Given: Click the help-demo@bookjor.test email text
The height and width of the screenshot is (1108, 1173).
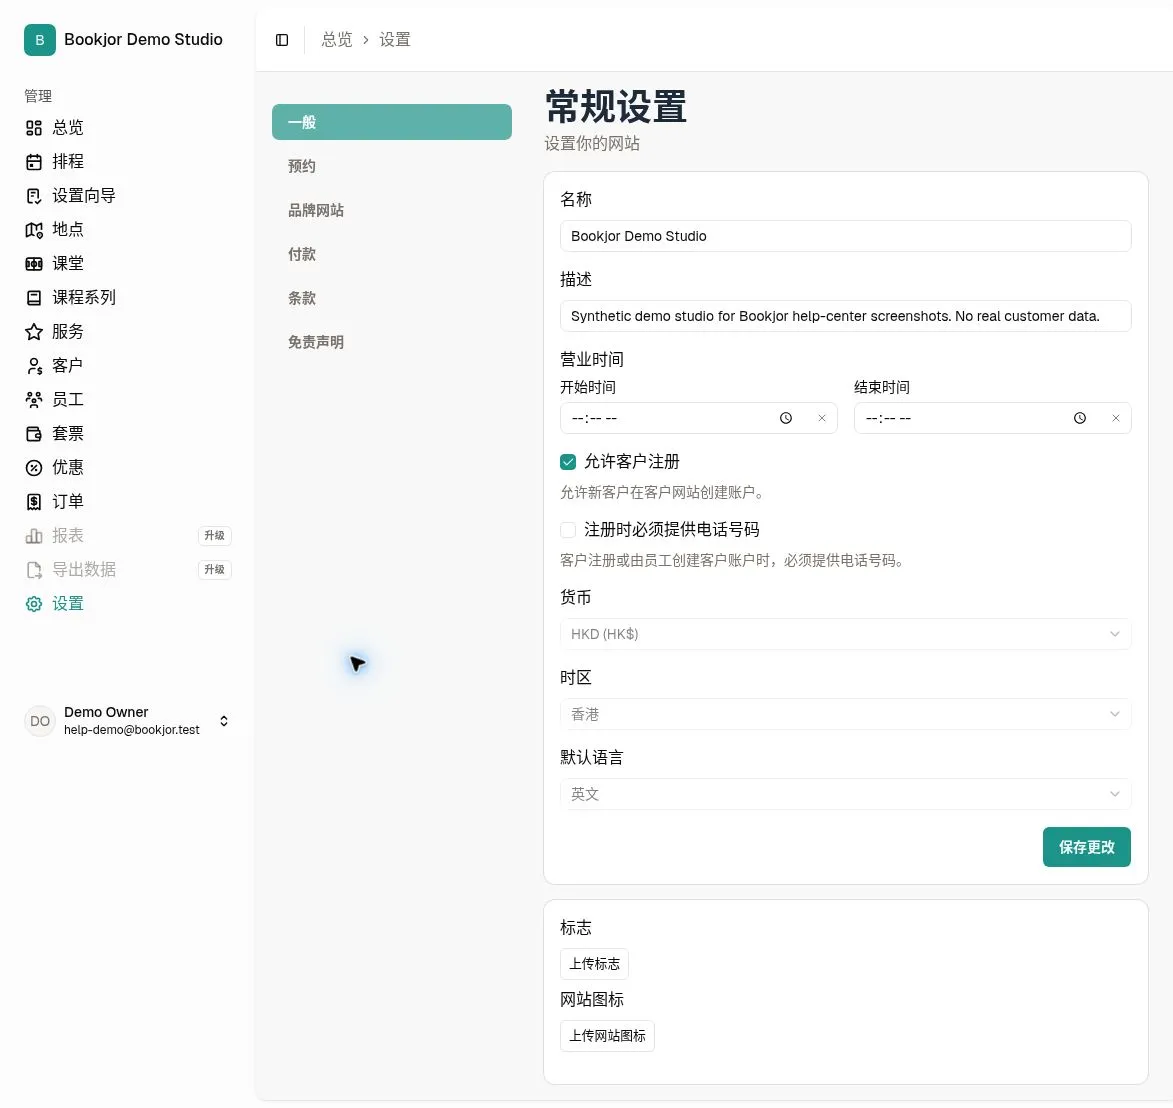Looking at the screenshot, I should (132, 729).
